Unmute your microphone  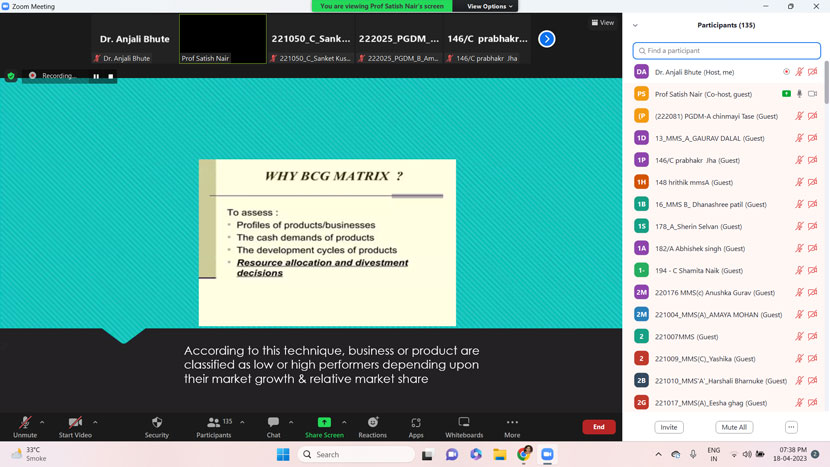pos(25,426)
